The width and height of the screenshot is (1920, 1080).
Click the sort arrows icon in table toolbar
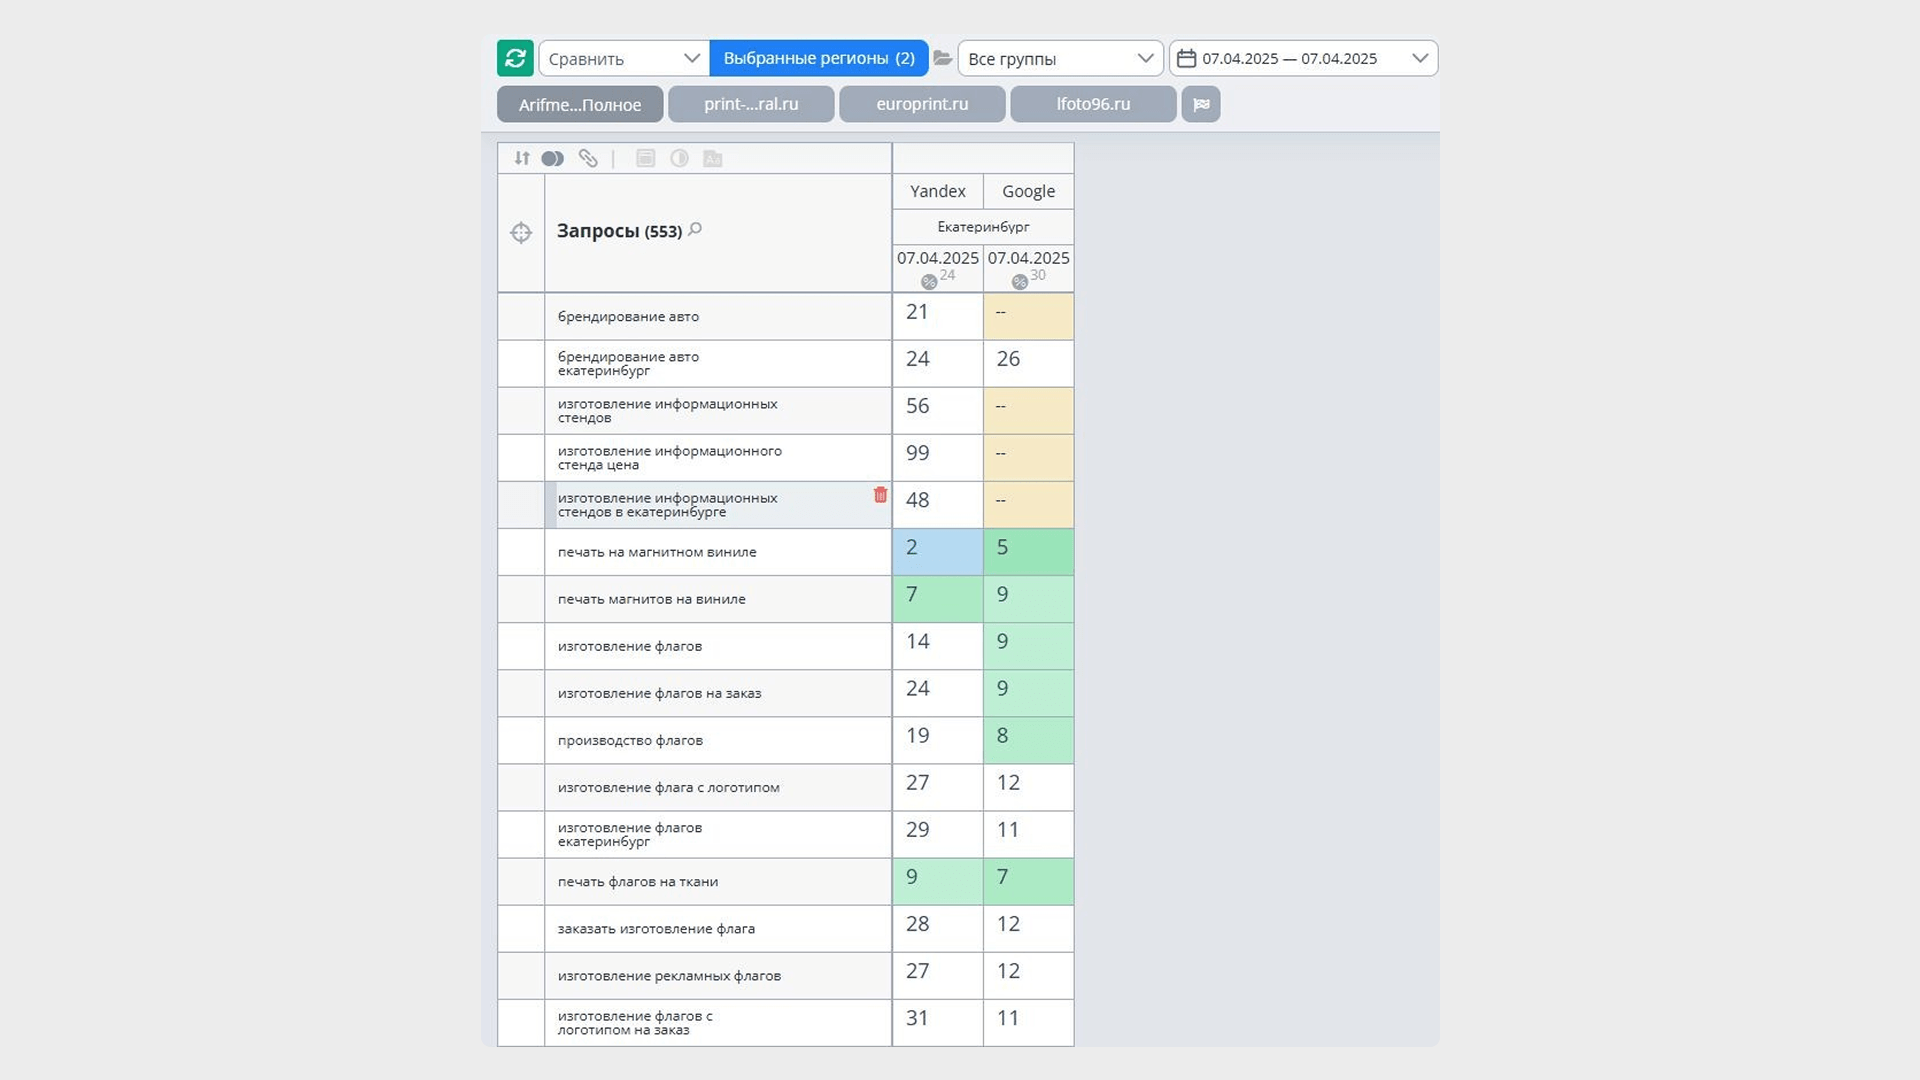pyautogui.click(x=522, y=158)
